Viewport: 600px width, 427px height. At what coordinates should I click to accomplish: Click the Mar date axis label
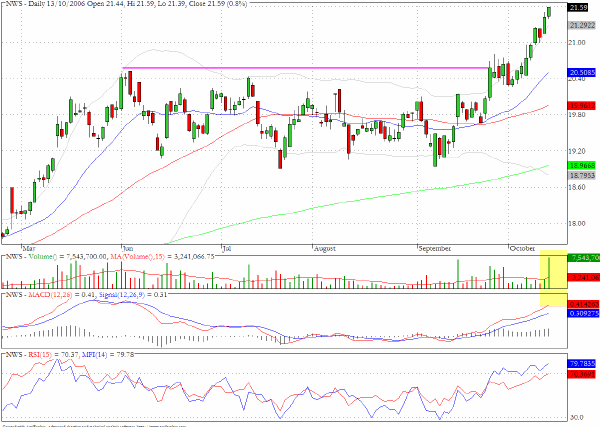pyautogui.click(x=29, y=248)
